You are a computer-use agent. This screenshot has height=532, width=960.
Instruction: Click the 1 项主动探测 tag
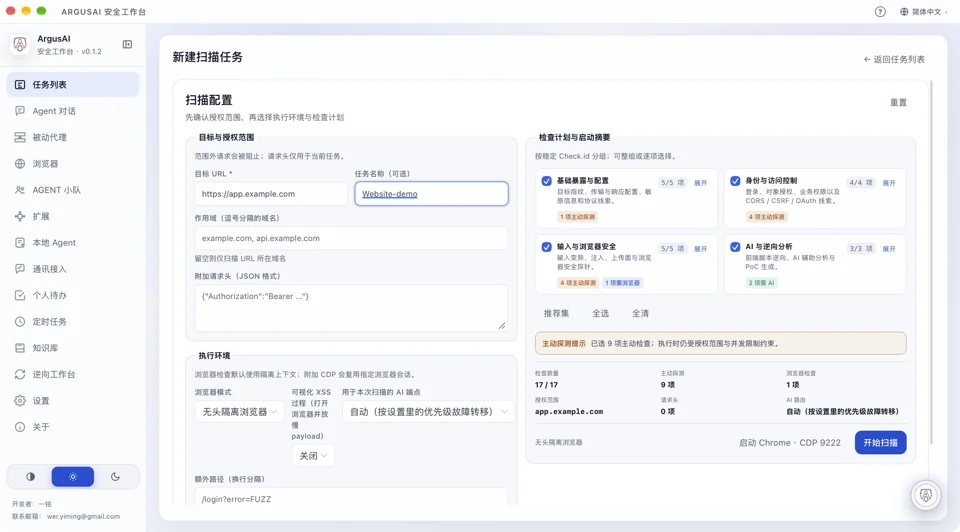pos(577,217)
